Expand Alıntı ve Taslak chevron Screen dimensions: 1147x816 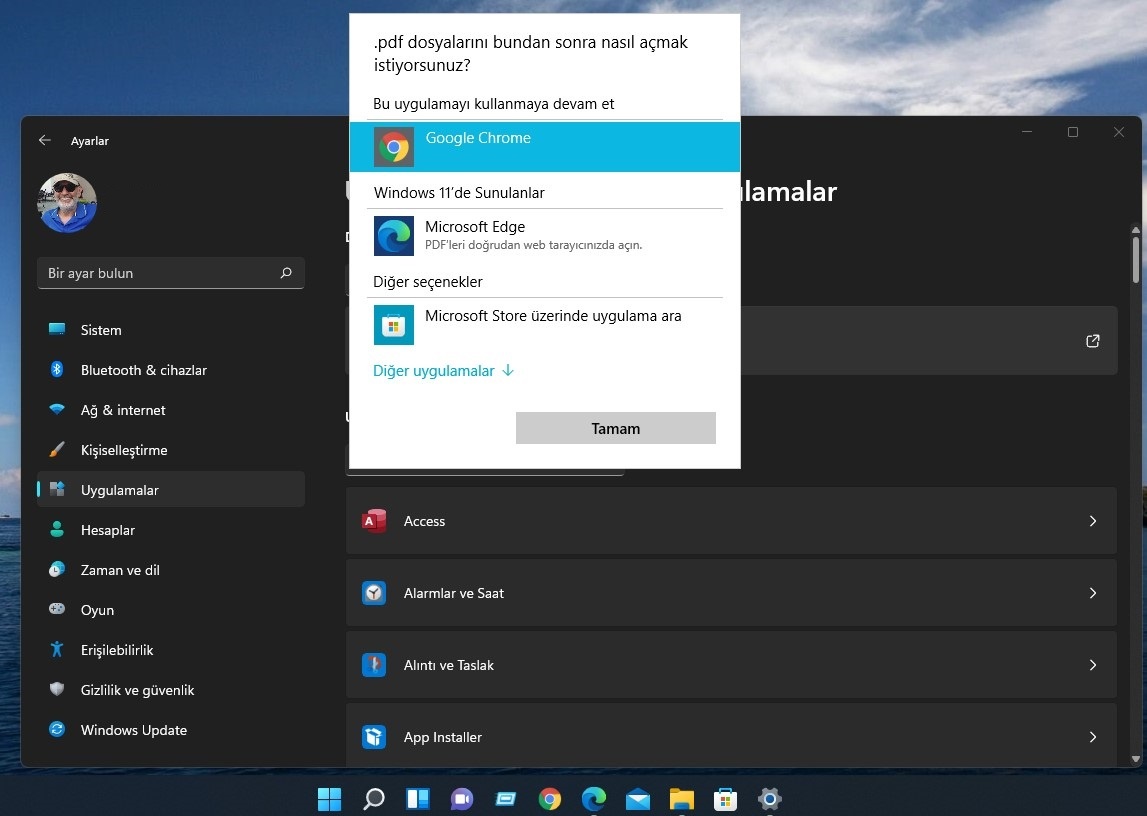(1093, 665)
